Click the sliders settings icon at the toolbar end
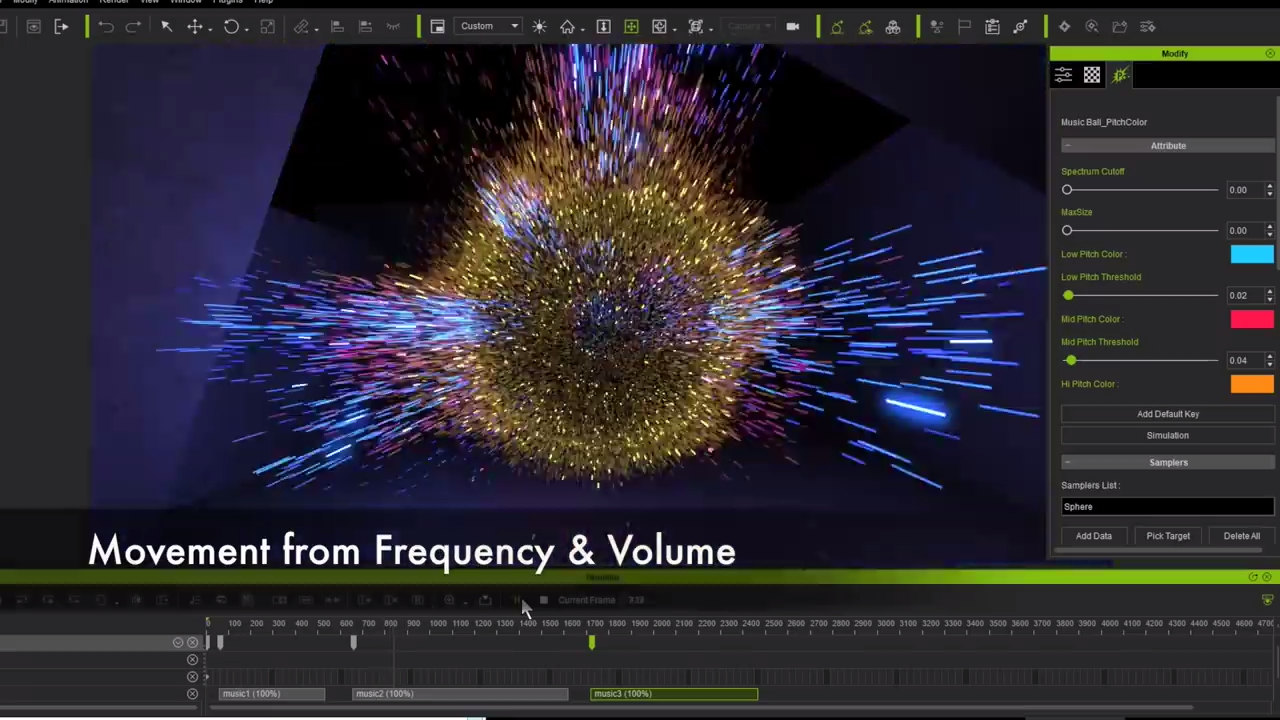Screen dimensions: 1280x720 point(1148,27)
